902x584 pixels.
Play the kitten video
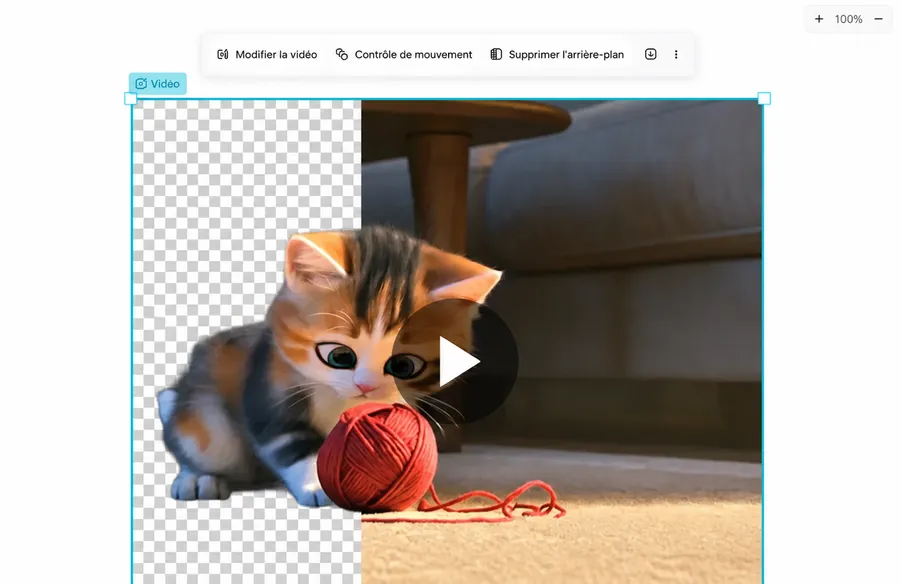(454, 362)
